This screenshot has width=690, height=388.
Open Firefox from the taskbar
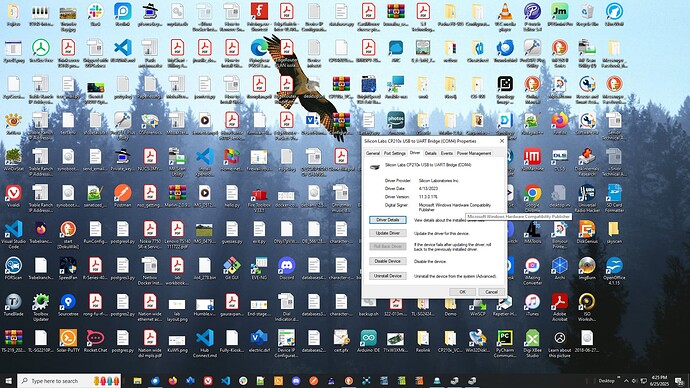172,381
